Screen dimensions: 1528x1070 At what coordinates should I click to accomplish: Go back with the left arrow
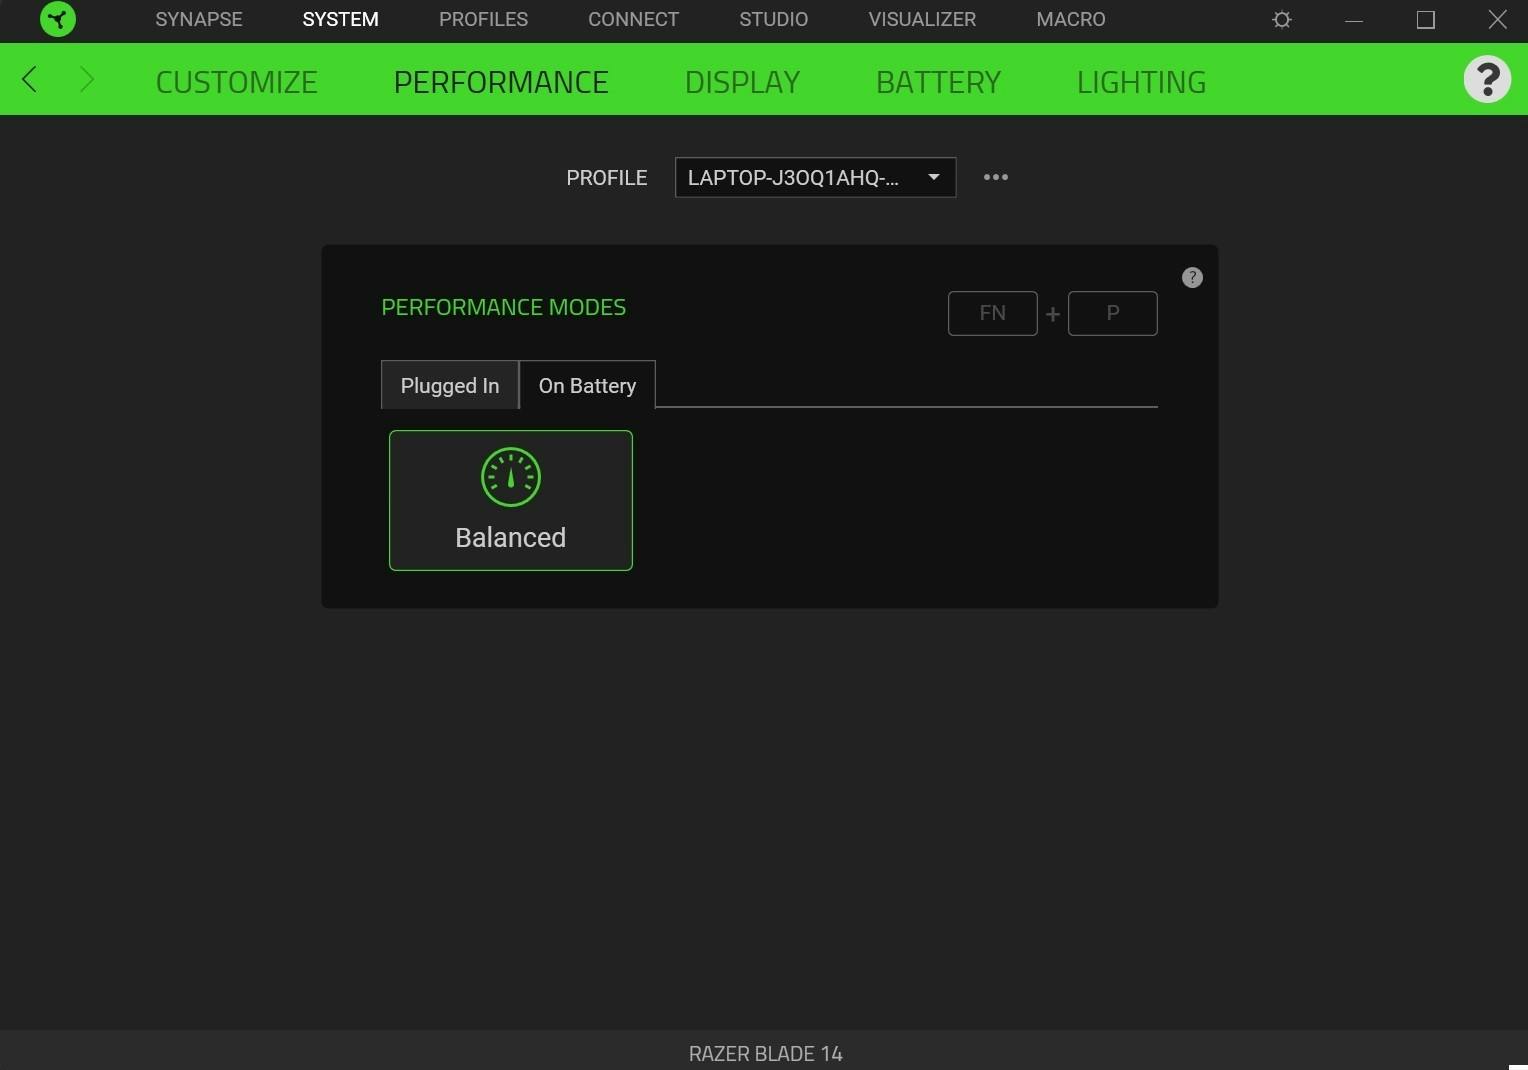(29, 79)
